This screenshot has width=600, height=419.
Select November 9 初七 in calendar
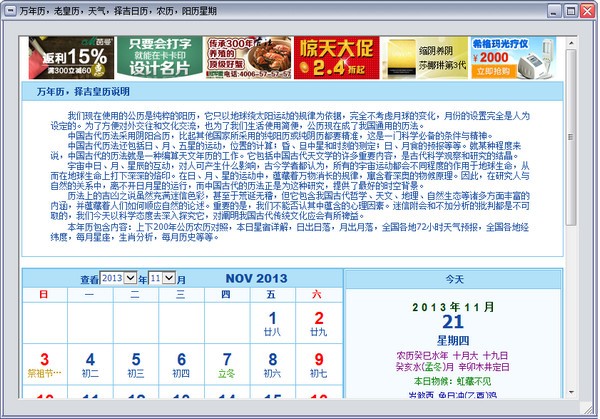coord(318,364)
